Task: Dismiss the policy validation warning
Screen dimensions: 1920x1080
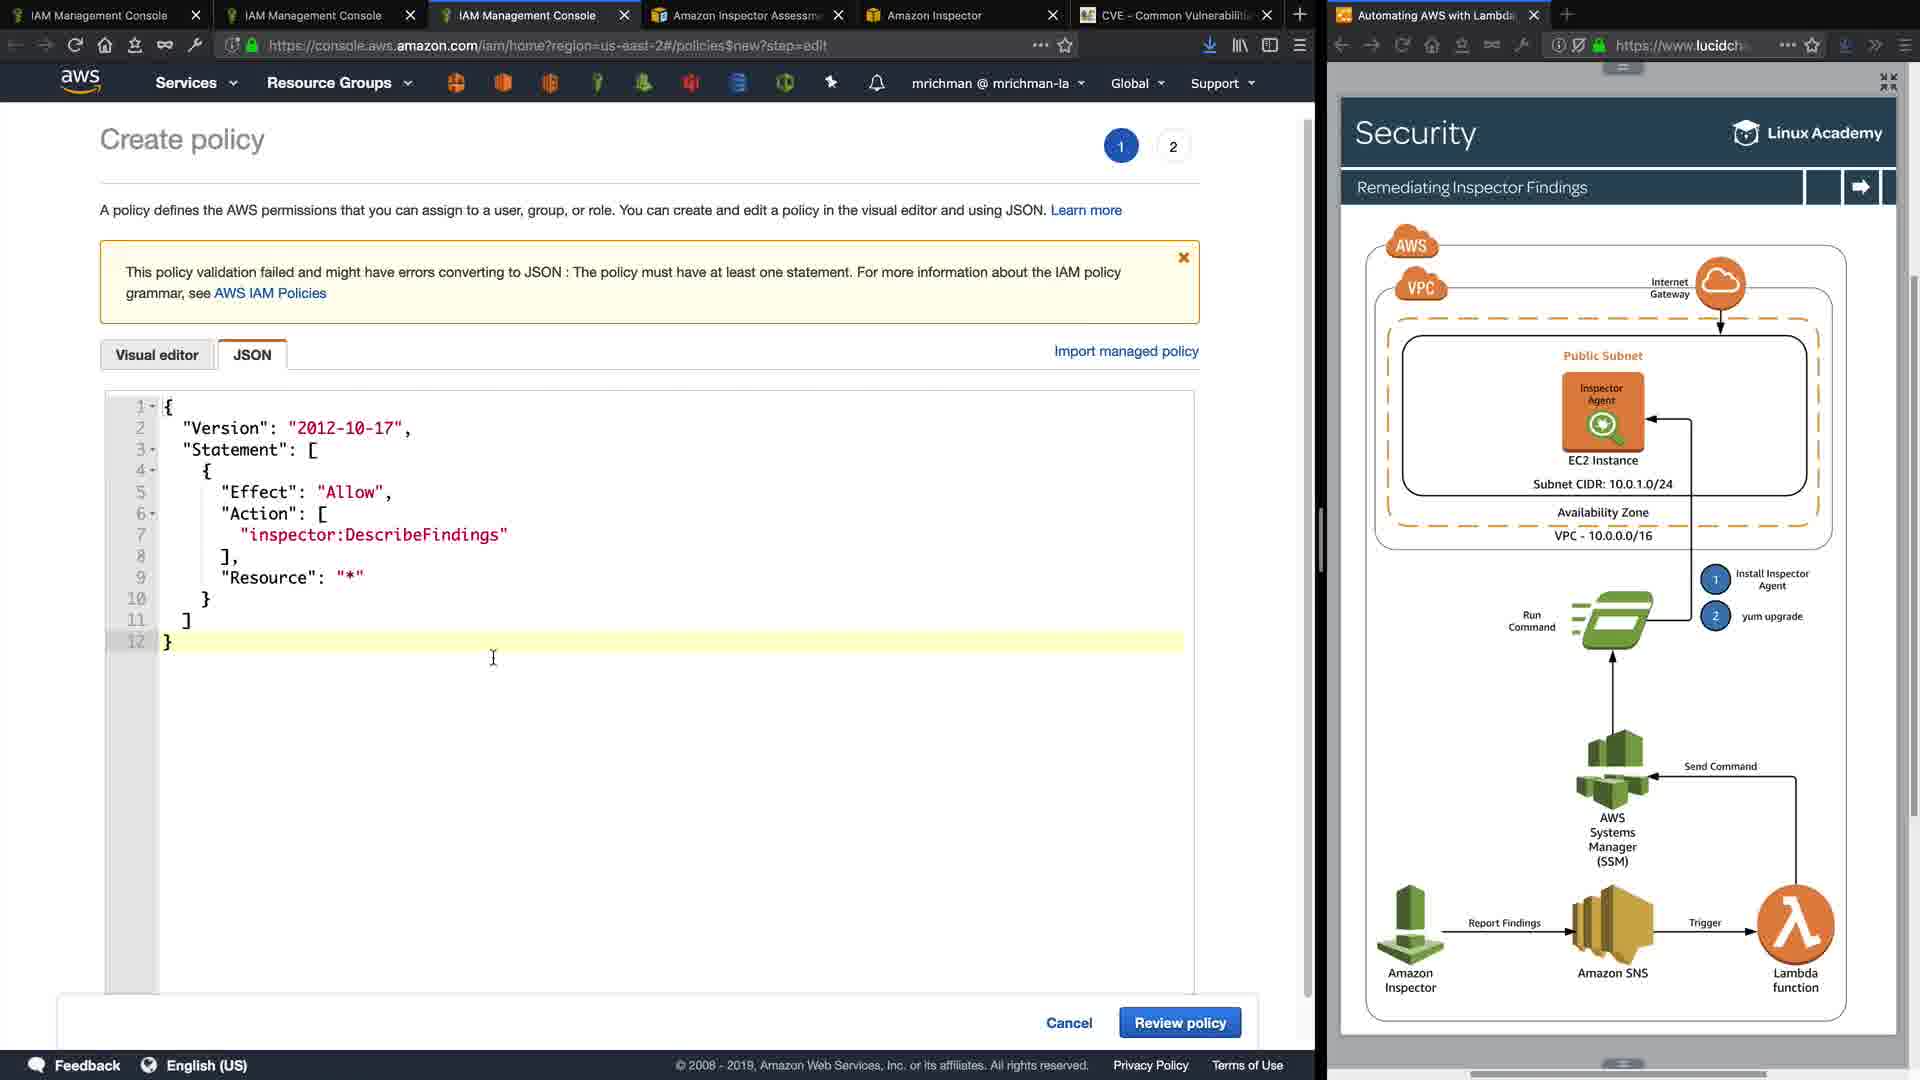Action: 1183,258
